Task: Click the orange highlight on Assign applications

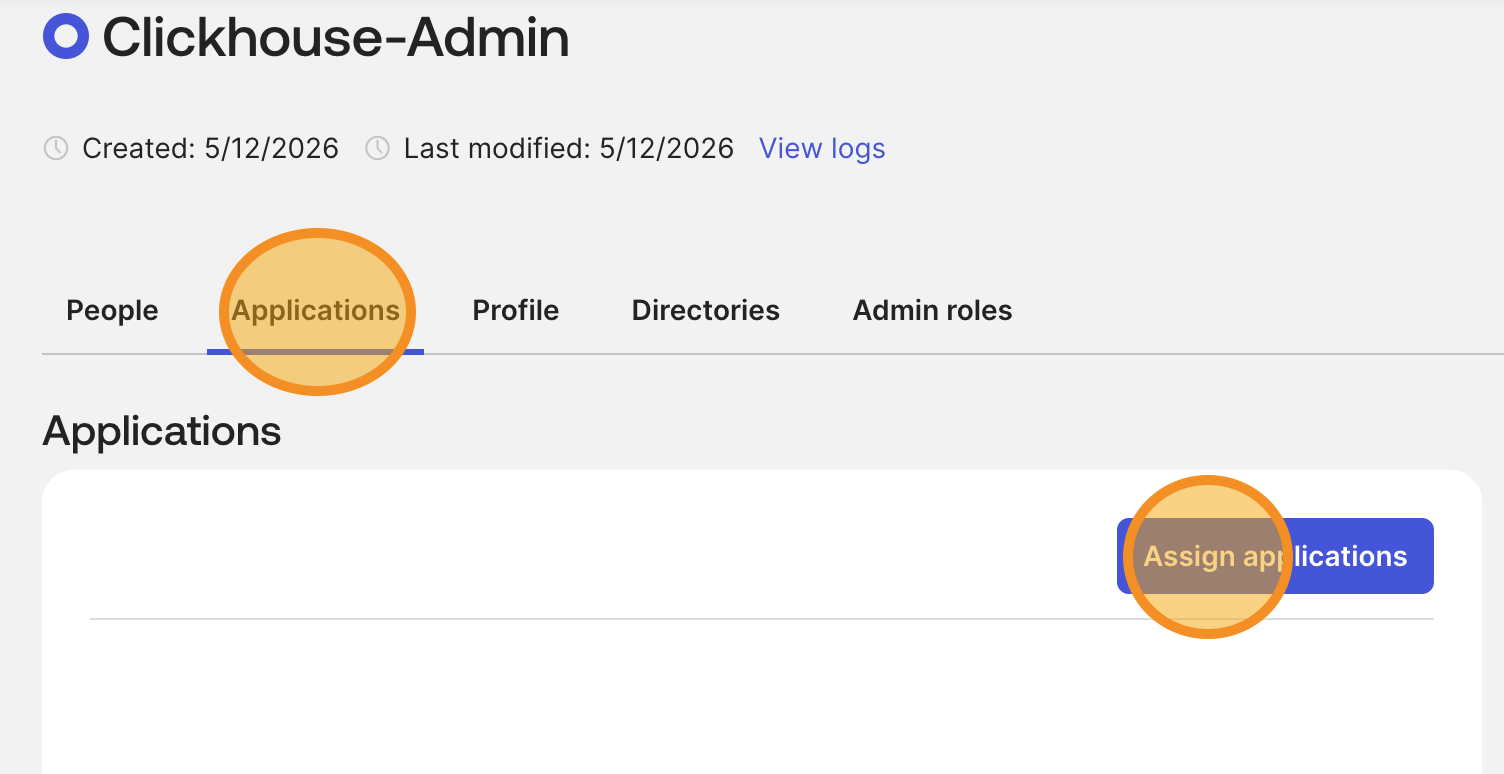Action: click(1206, 557)
